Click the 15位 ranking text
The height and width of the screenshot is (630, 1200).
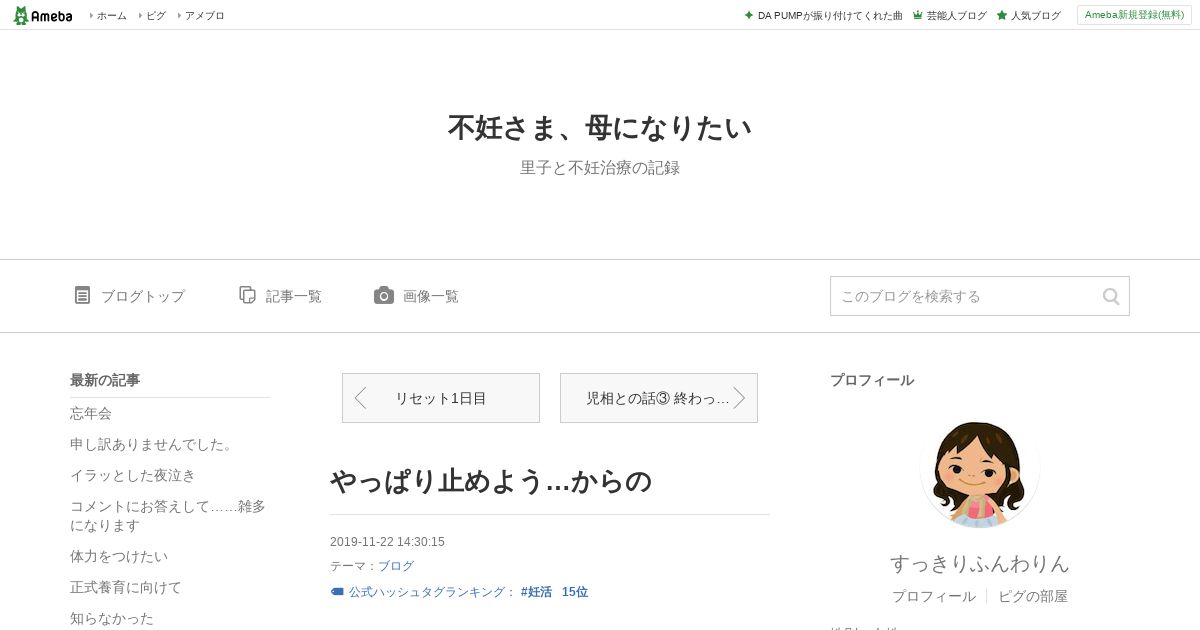575,592
